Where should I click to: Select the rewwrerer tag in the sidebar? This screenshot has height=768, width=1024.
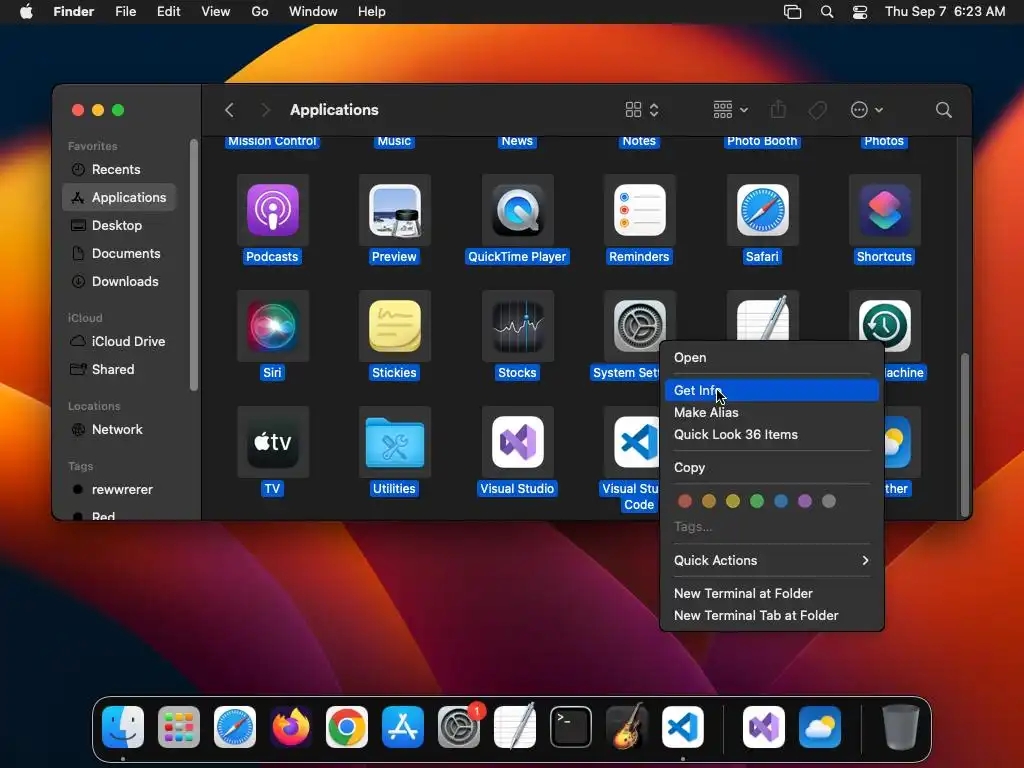coord(119,490)
